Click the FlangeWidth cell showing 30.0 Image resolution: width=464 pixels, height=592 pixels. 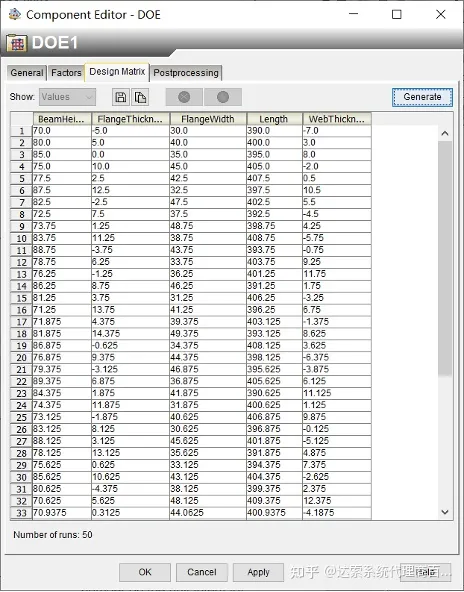tap(208, 131)
